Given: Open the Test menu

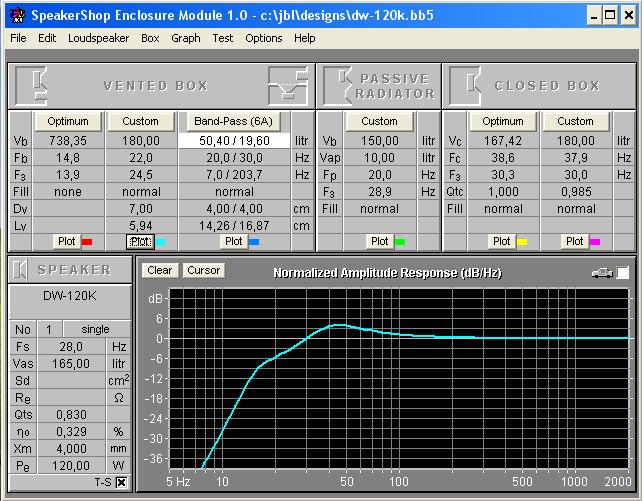Looking at the screenshot, I should coord(223,38).
